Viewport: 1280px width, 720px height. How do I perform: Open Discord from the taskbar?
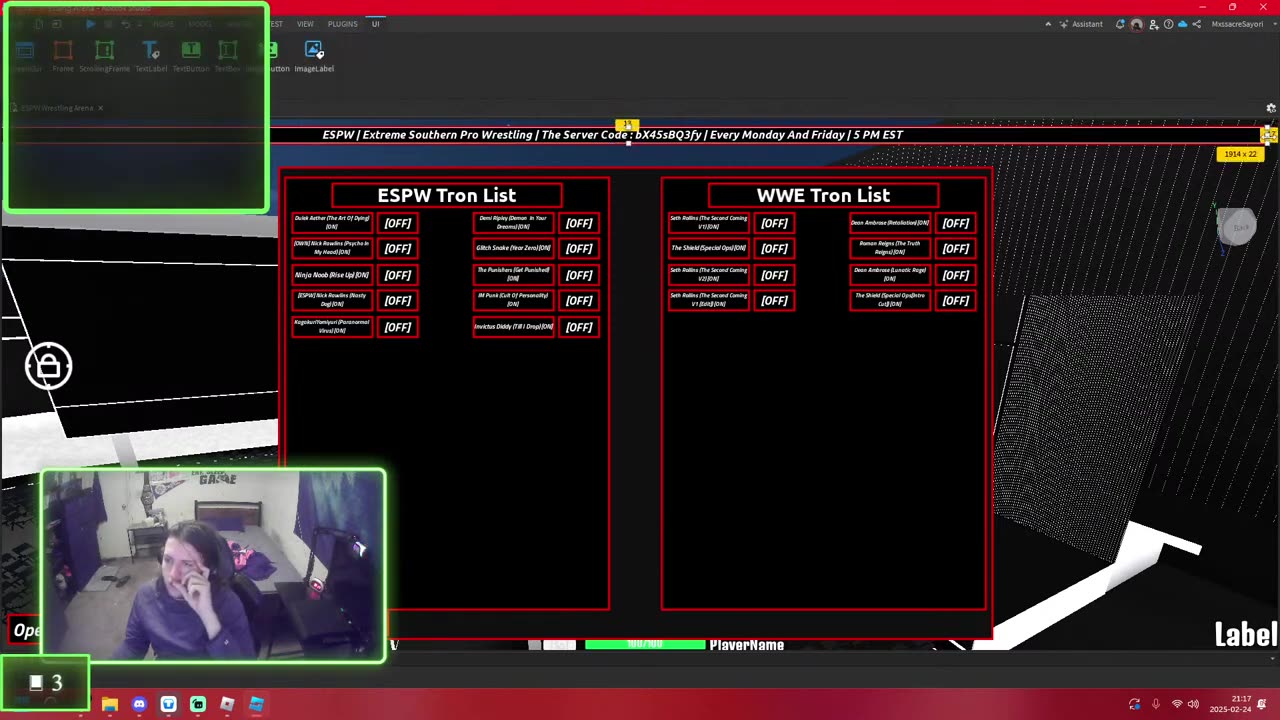coord(139,704)
